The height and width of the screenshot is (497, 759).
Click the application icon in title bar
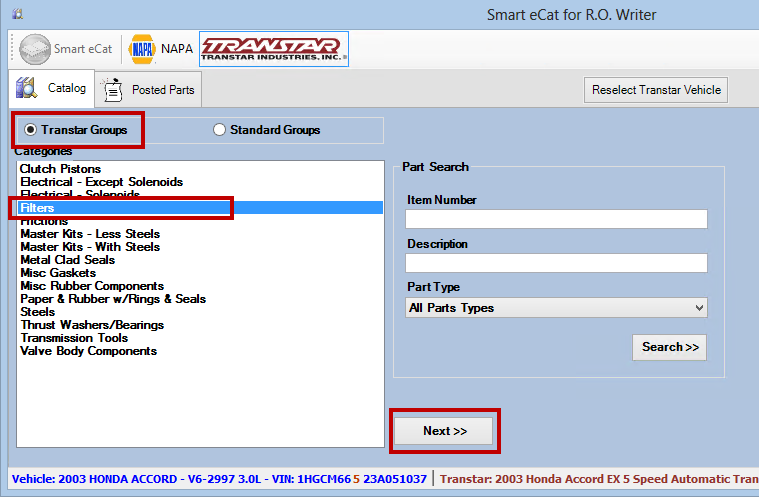pos(17,15)
